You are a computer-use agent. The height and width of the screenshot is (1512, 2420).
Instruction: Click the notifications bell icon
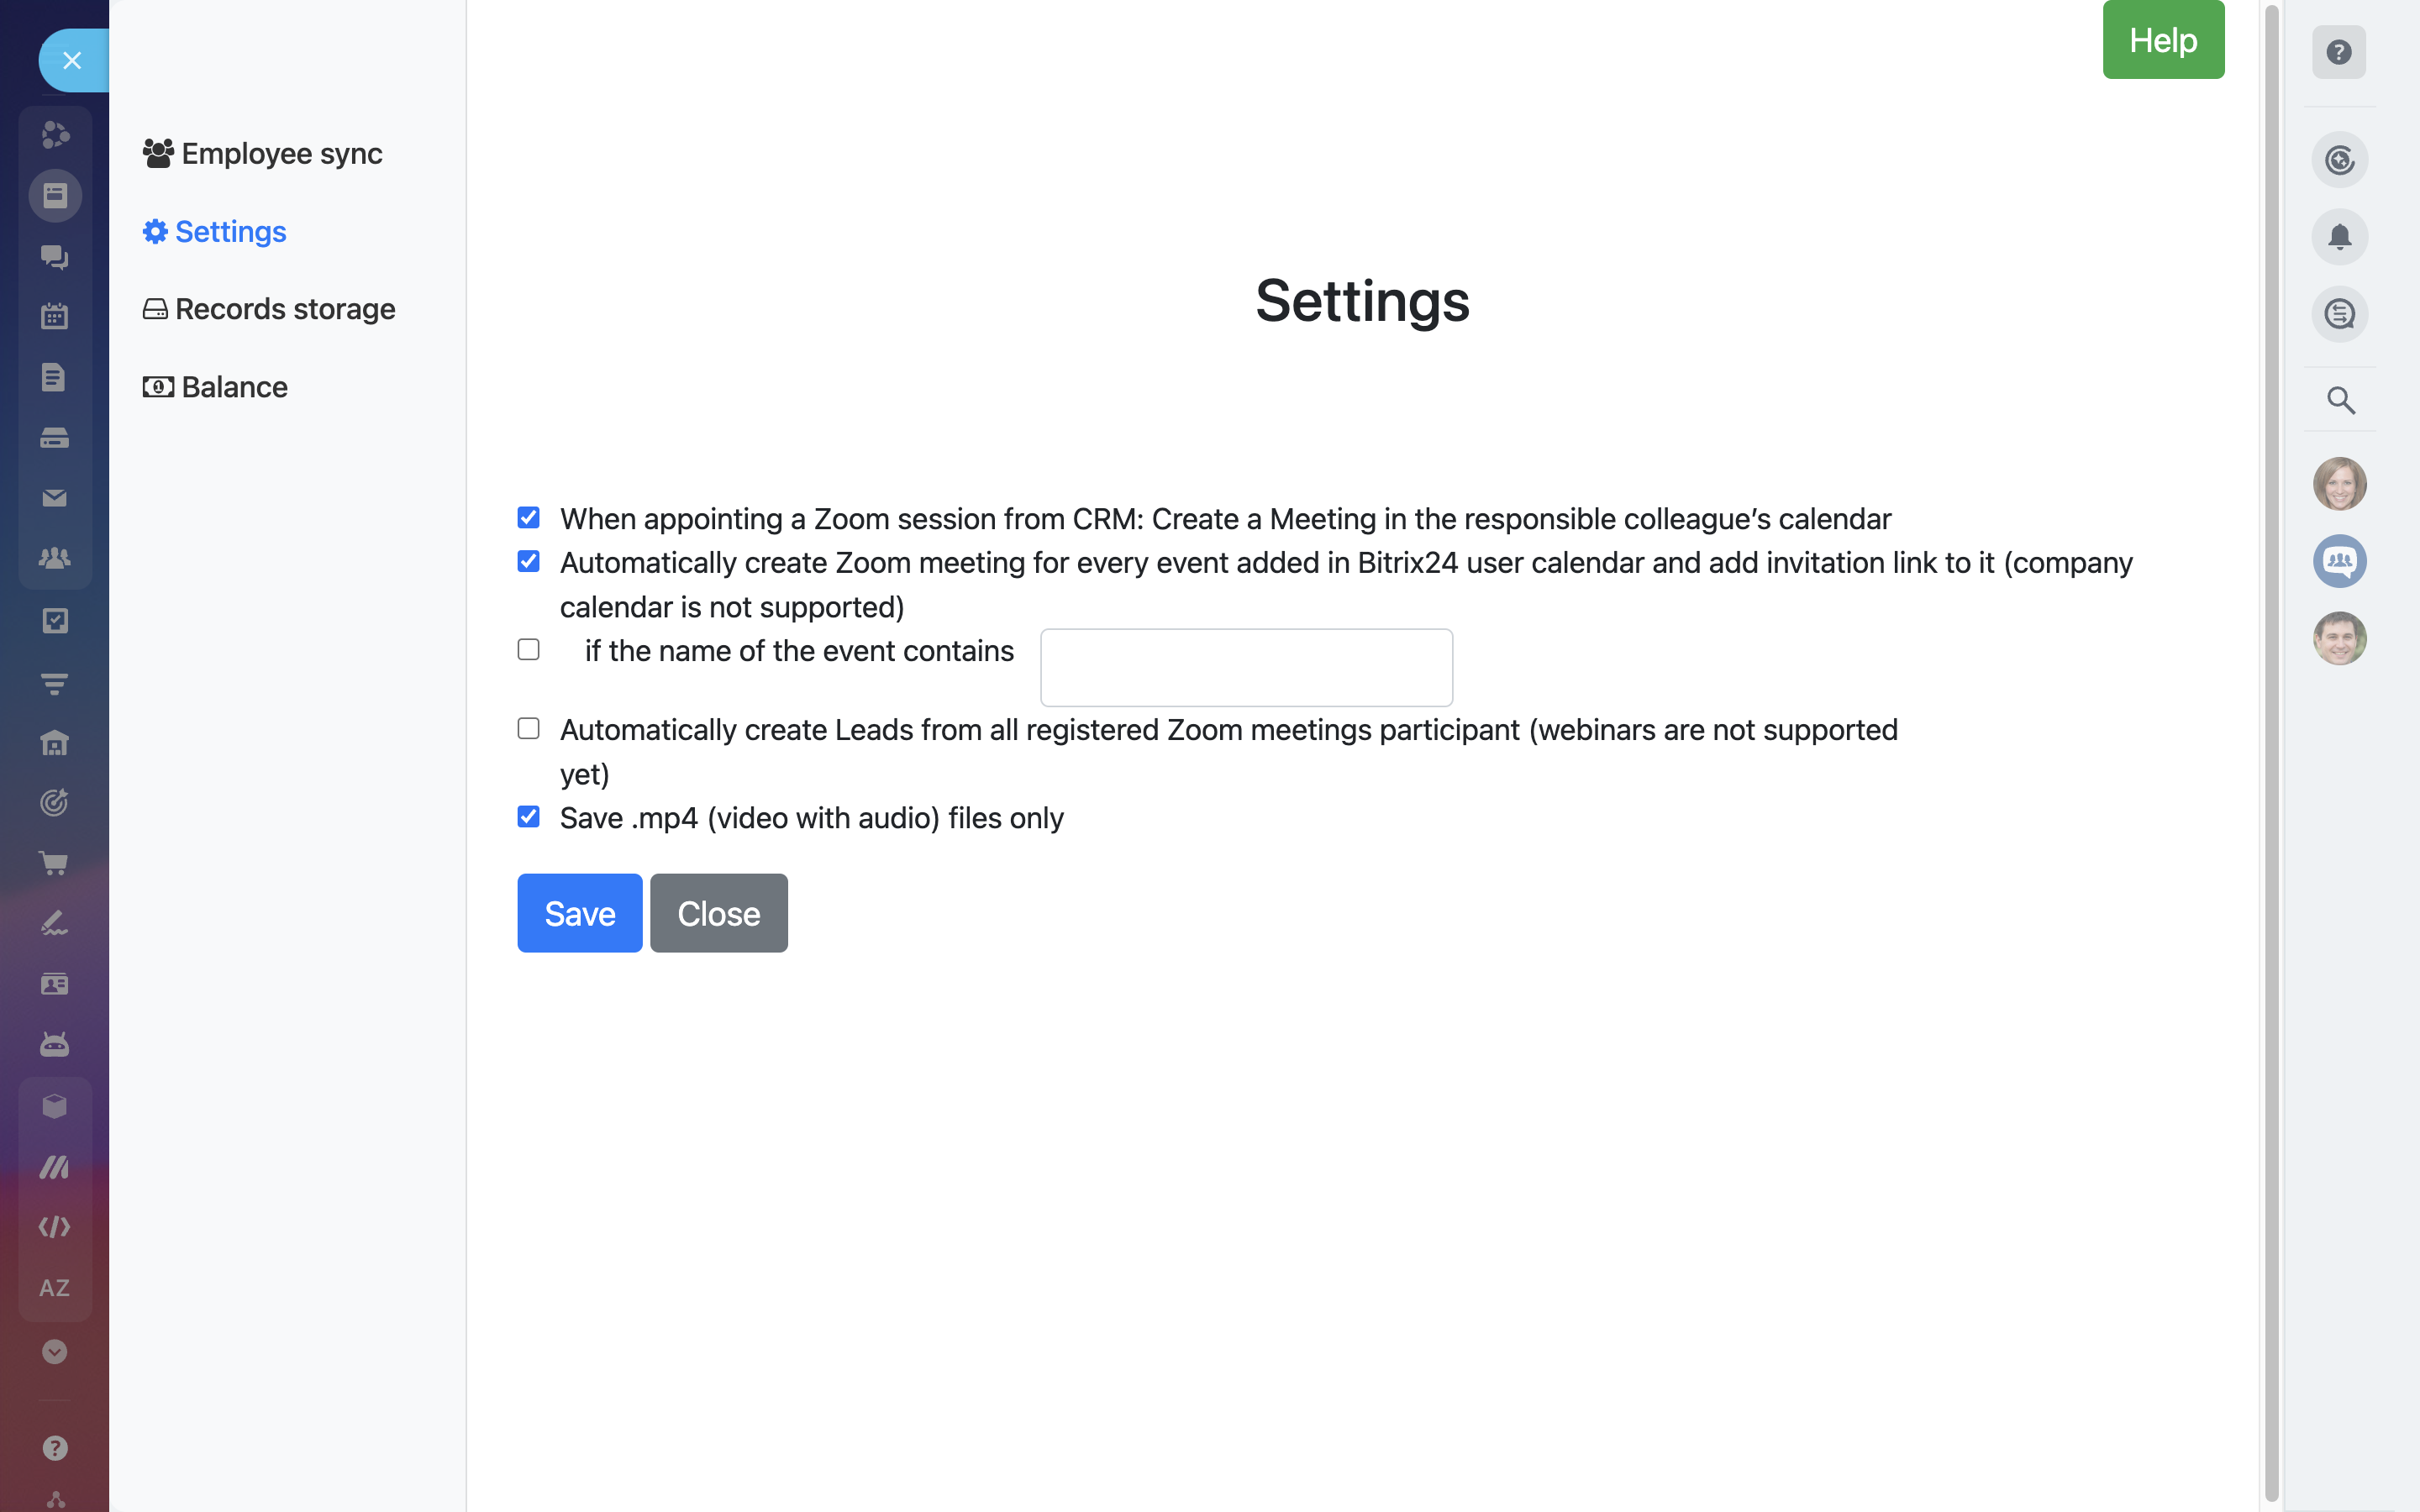click(x=2339, y=237)
